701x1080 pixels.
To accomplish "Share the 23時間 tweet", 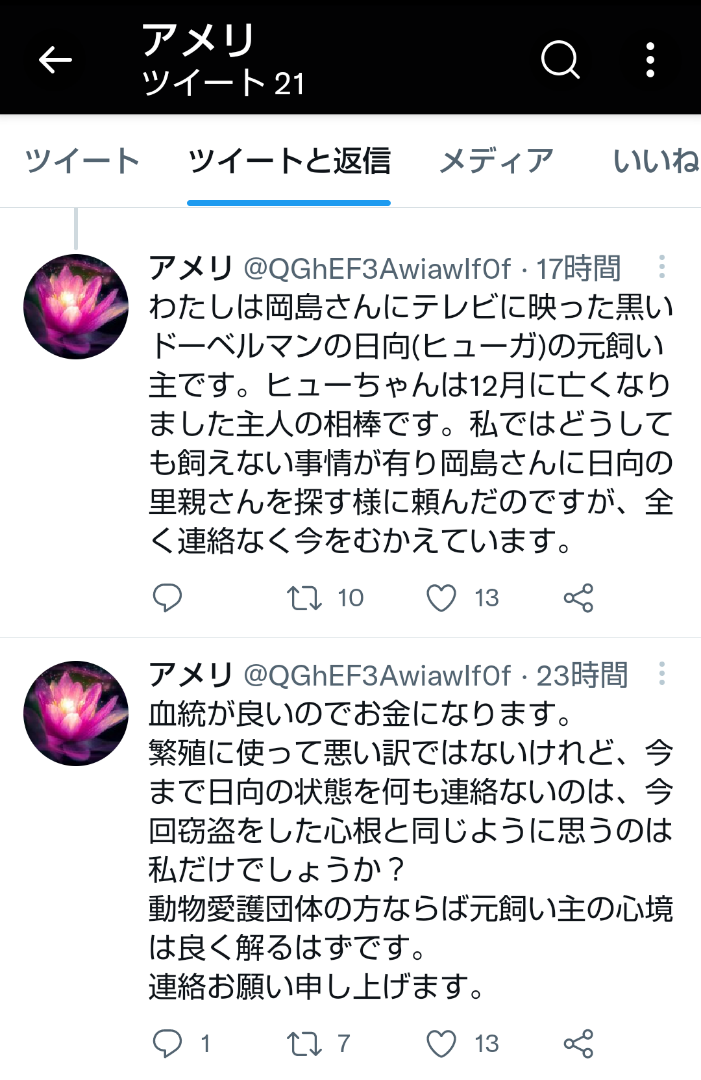I will click(578, 1043).
